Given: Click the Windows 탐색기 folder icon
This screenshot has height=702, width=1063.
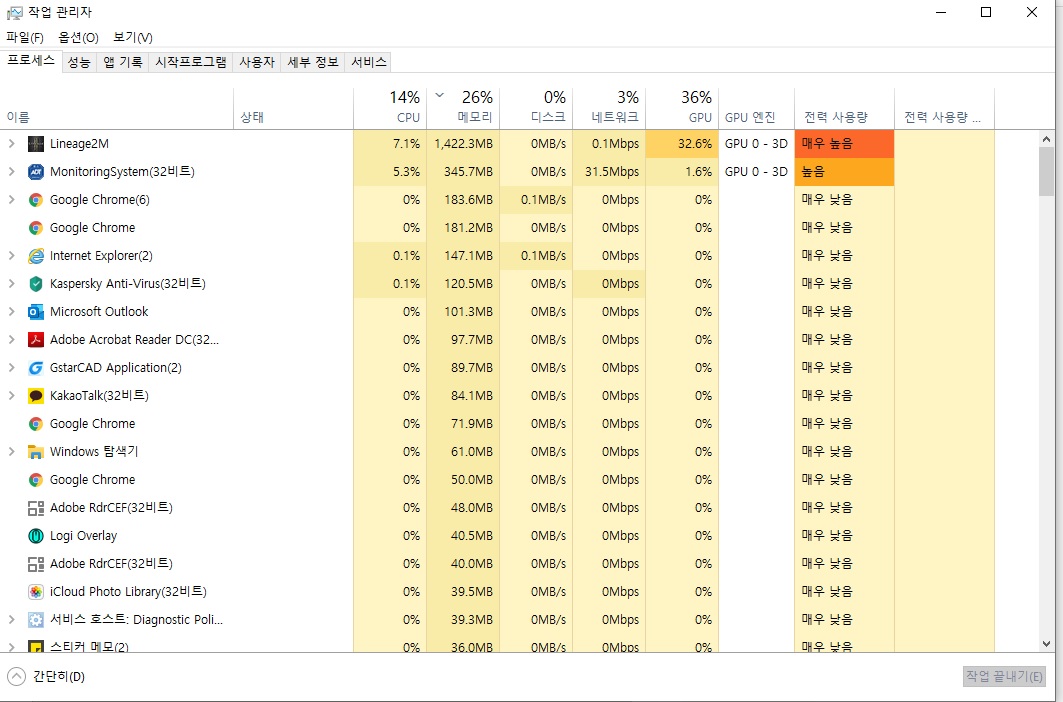Looking at the screenshot, I should click(x=36, y=452).
